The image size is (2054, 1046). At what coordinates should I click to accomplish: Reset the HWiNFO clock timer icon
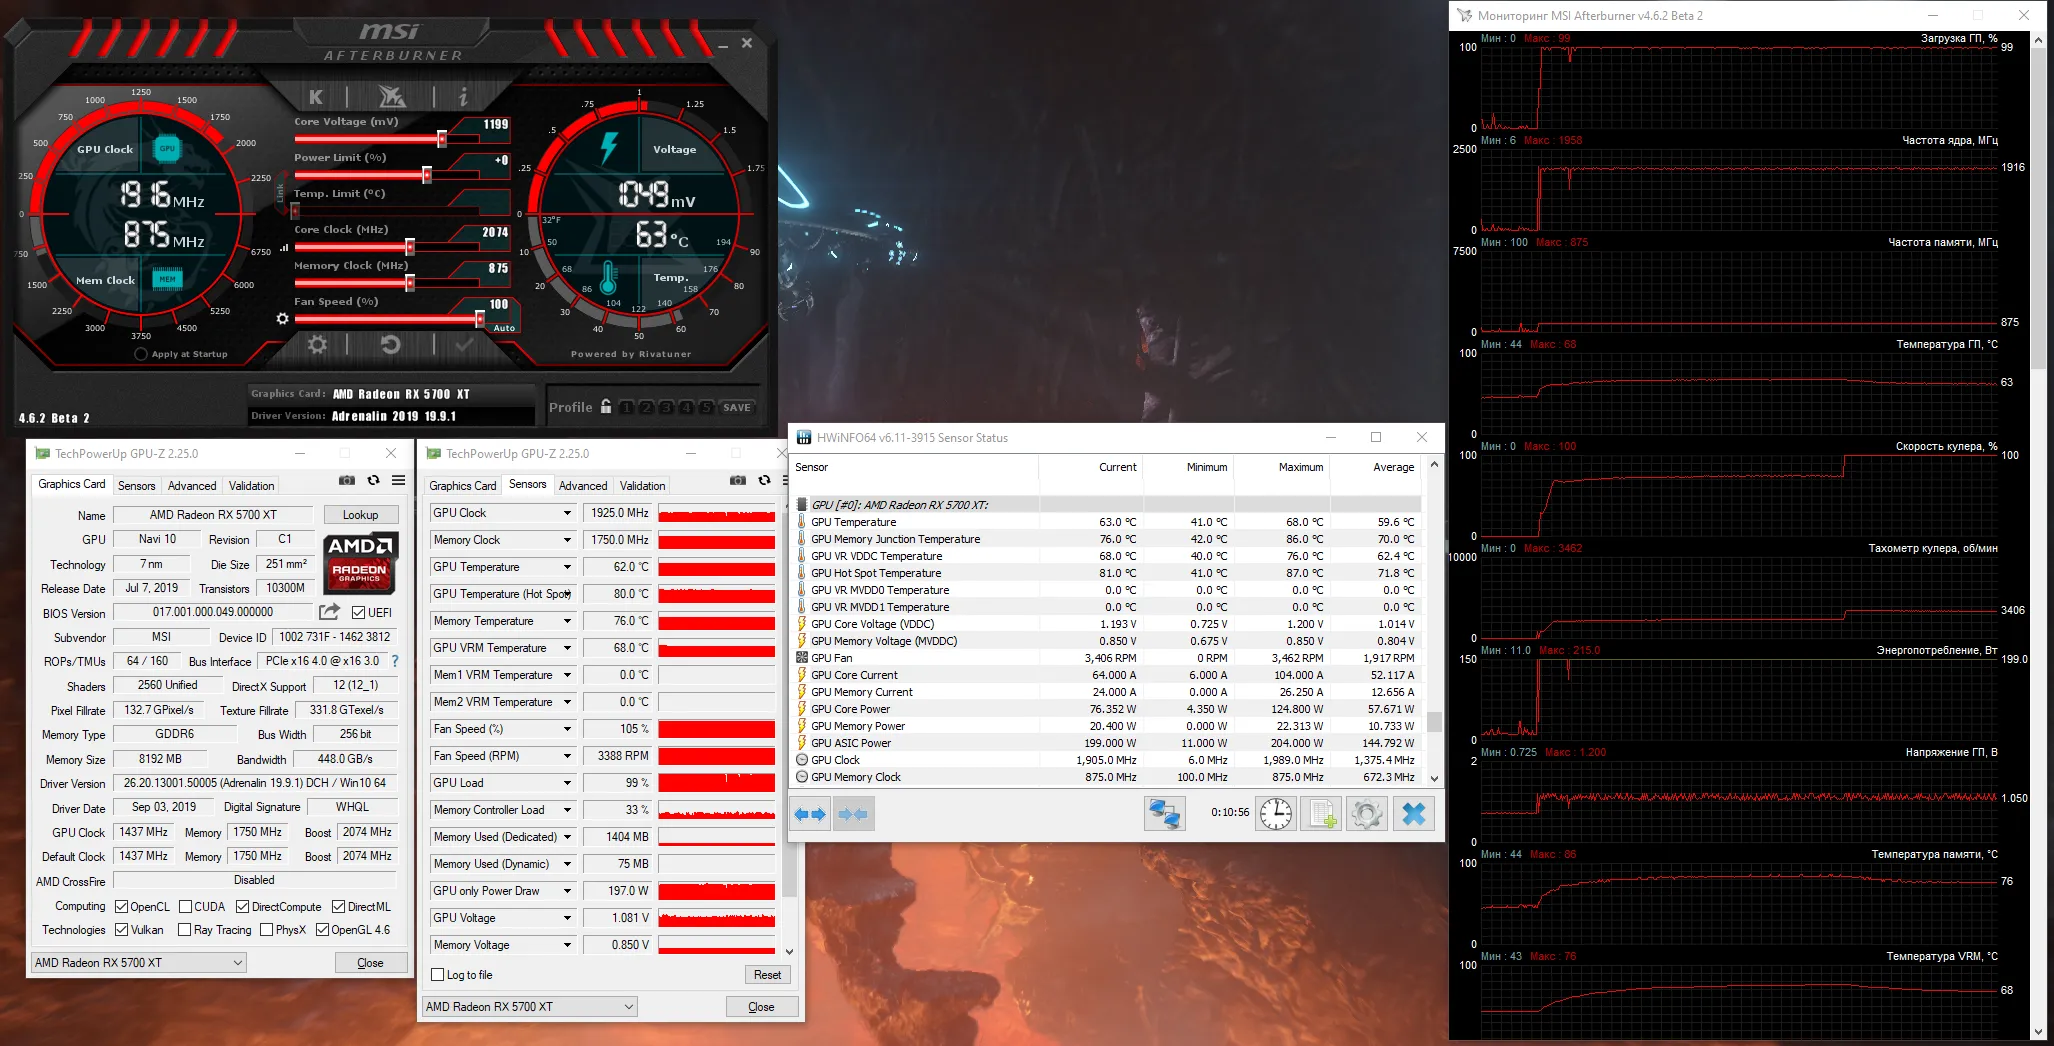coord(1276,814)
